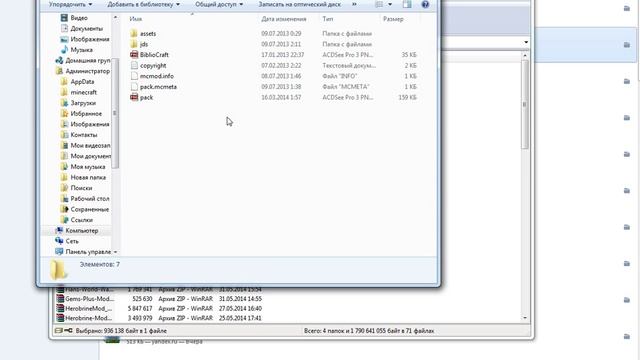
Task: Click the sidebar scrollbar thumb
Action: tap(115, 113)
